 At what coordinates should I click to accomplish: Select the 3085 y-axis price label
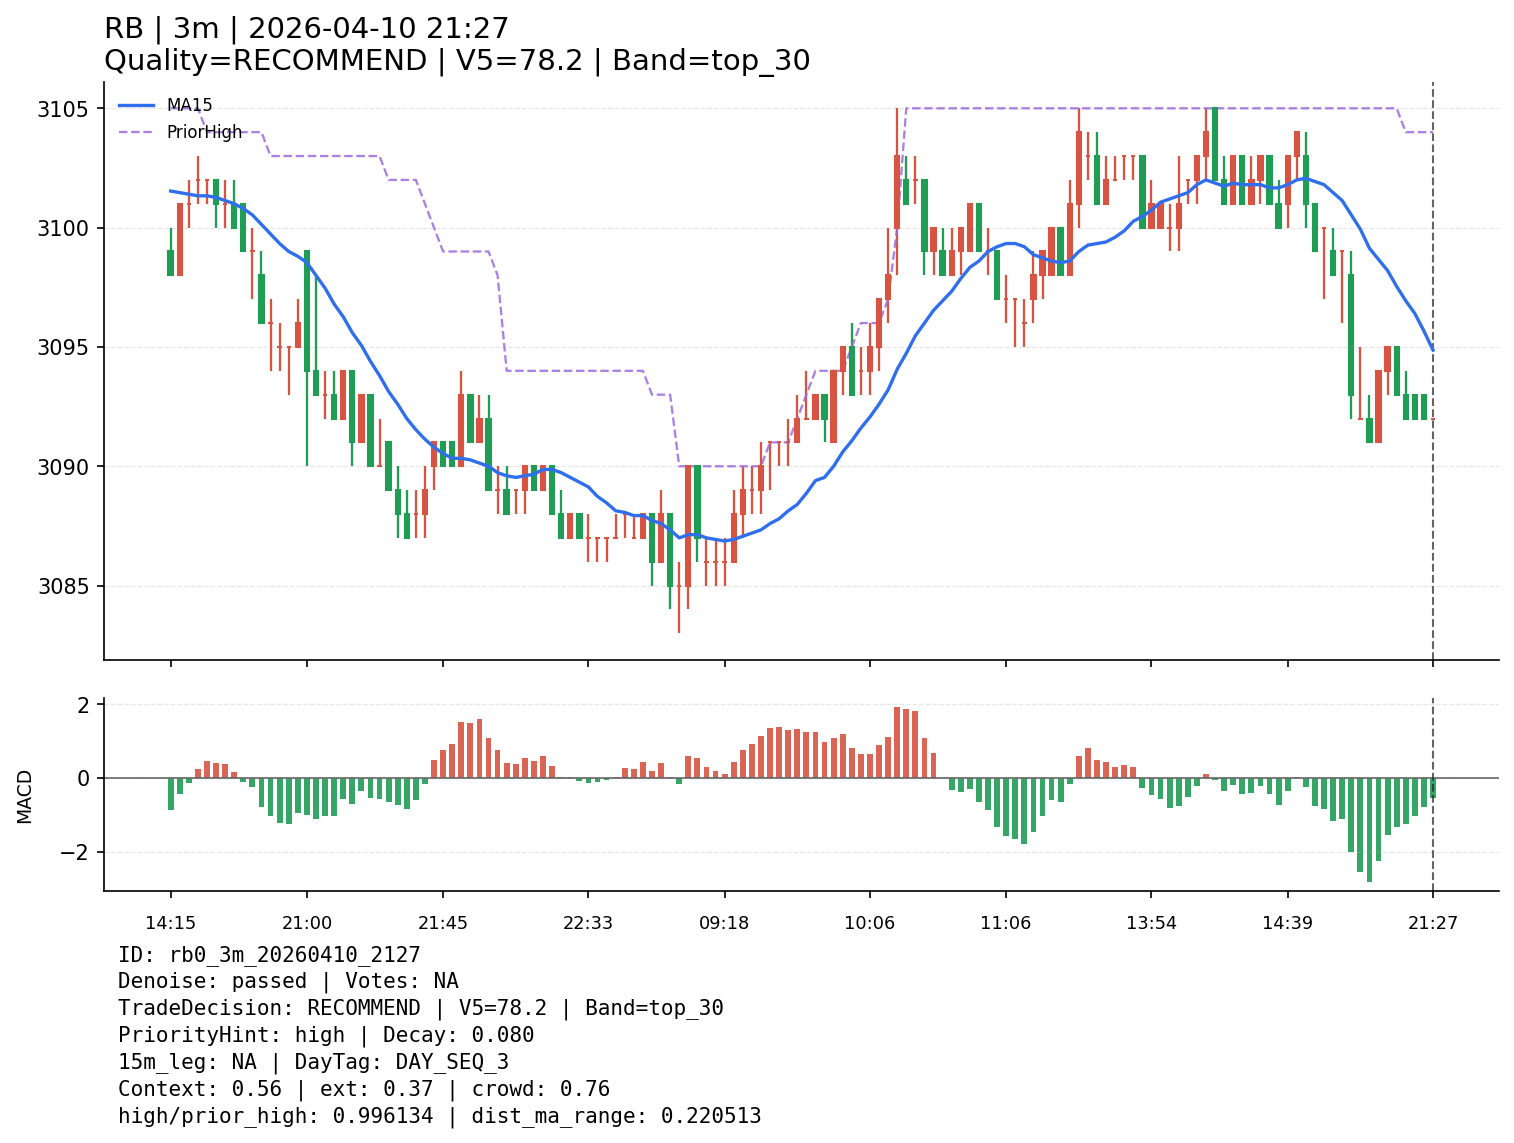tap(63, 586)
